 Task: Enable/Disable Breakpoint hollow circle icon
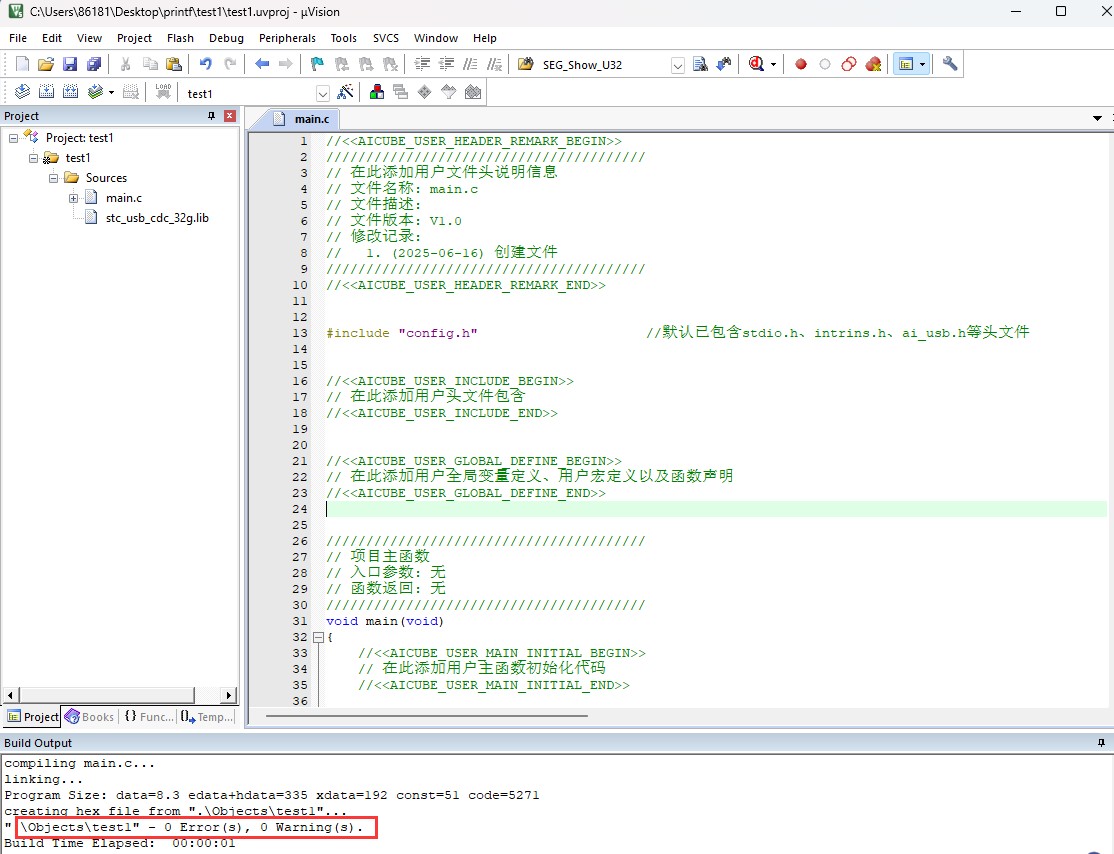tap(825, 65)
